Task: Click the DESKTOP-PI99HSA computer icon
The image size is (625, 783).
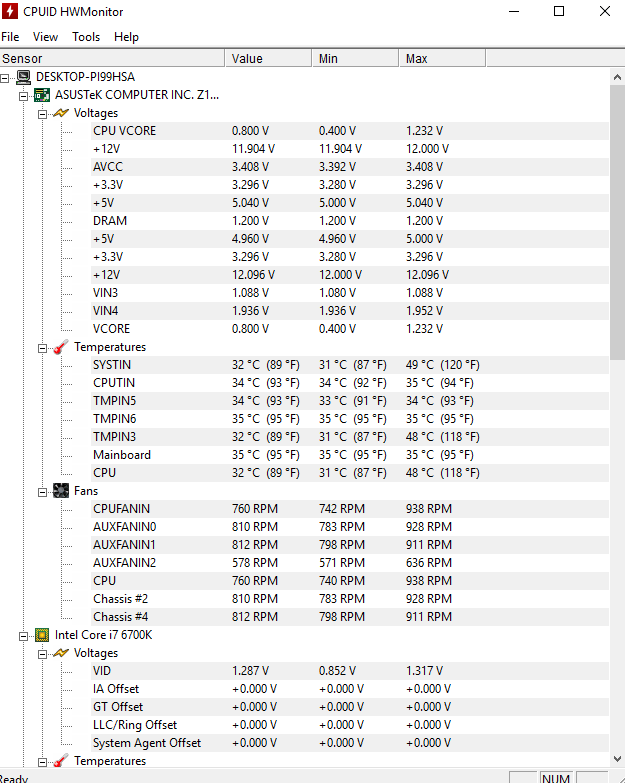Action: coord(23,77)
